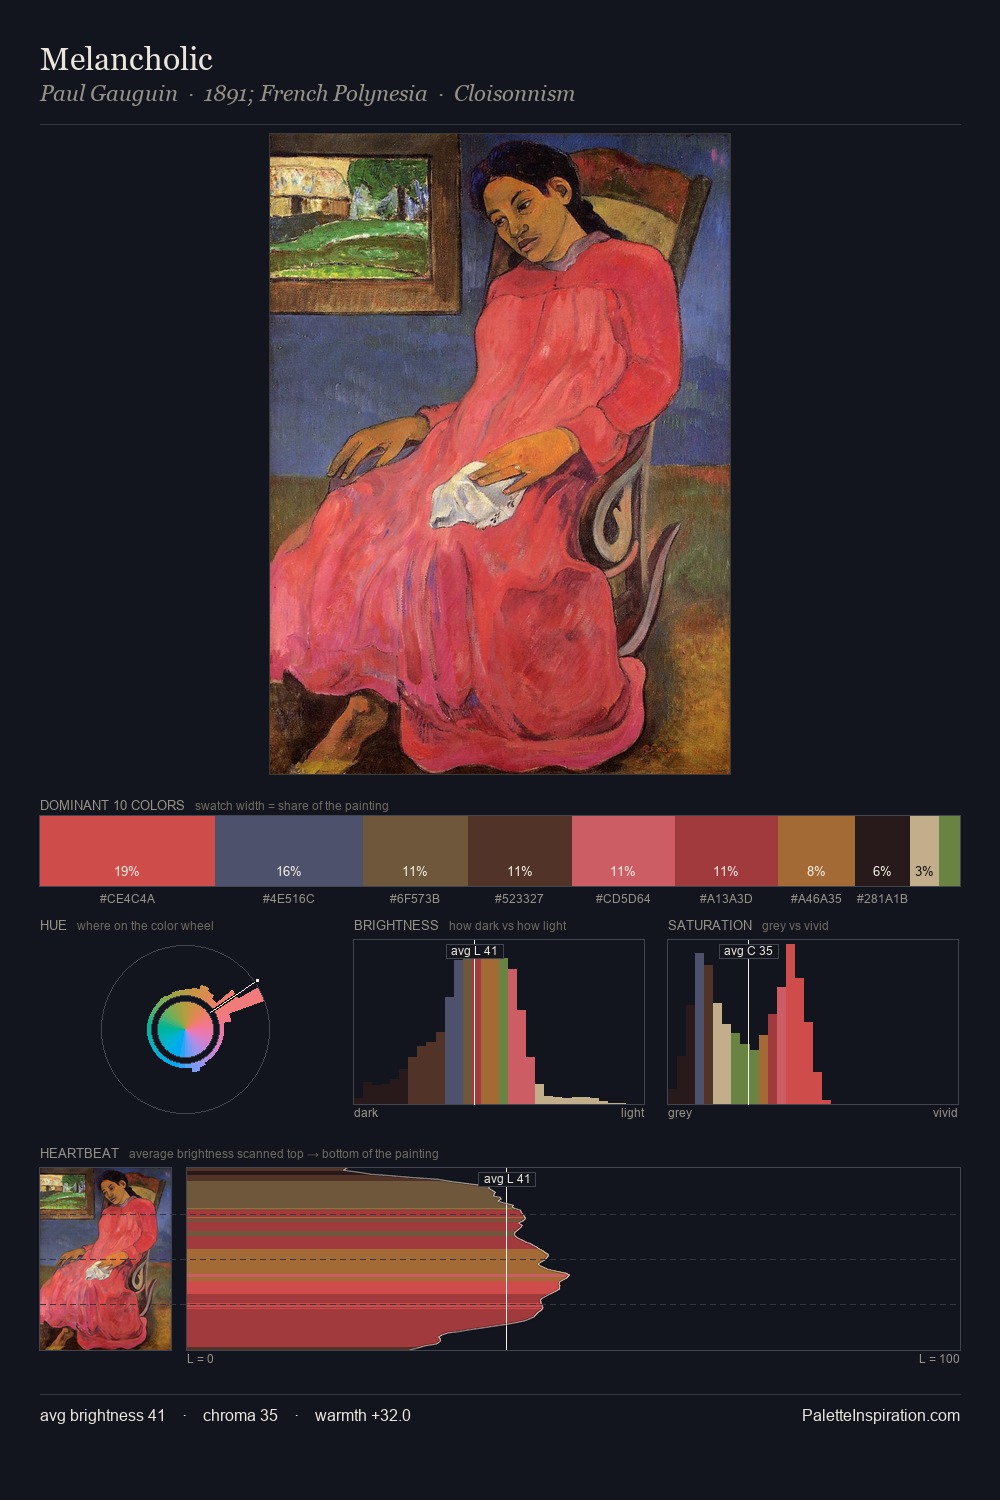The height and width of the screenshot is (1500, 1000).
Task: Open PaletteInspiration.com link
Action: 881,1415
